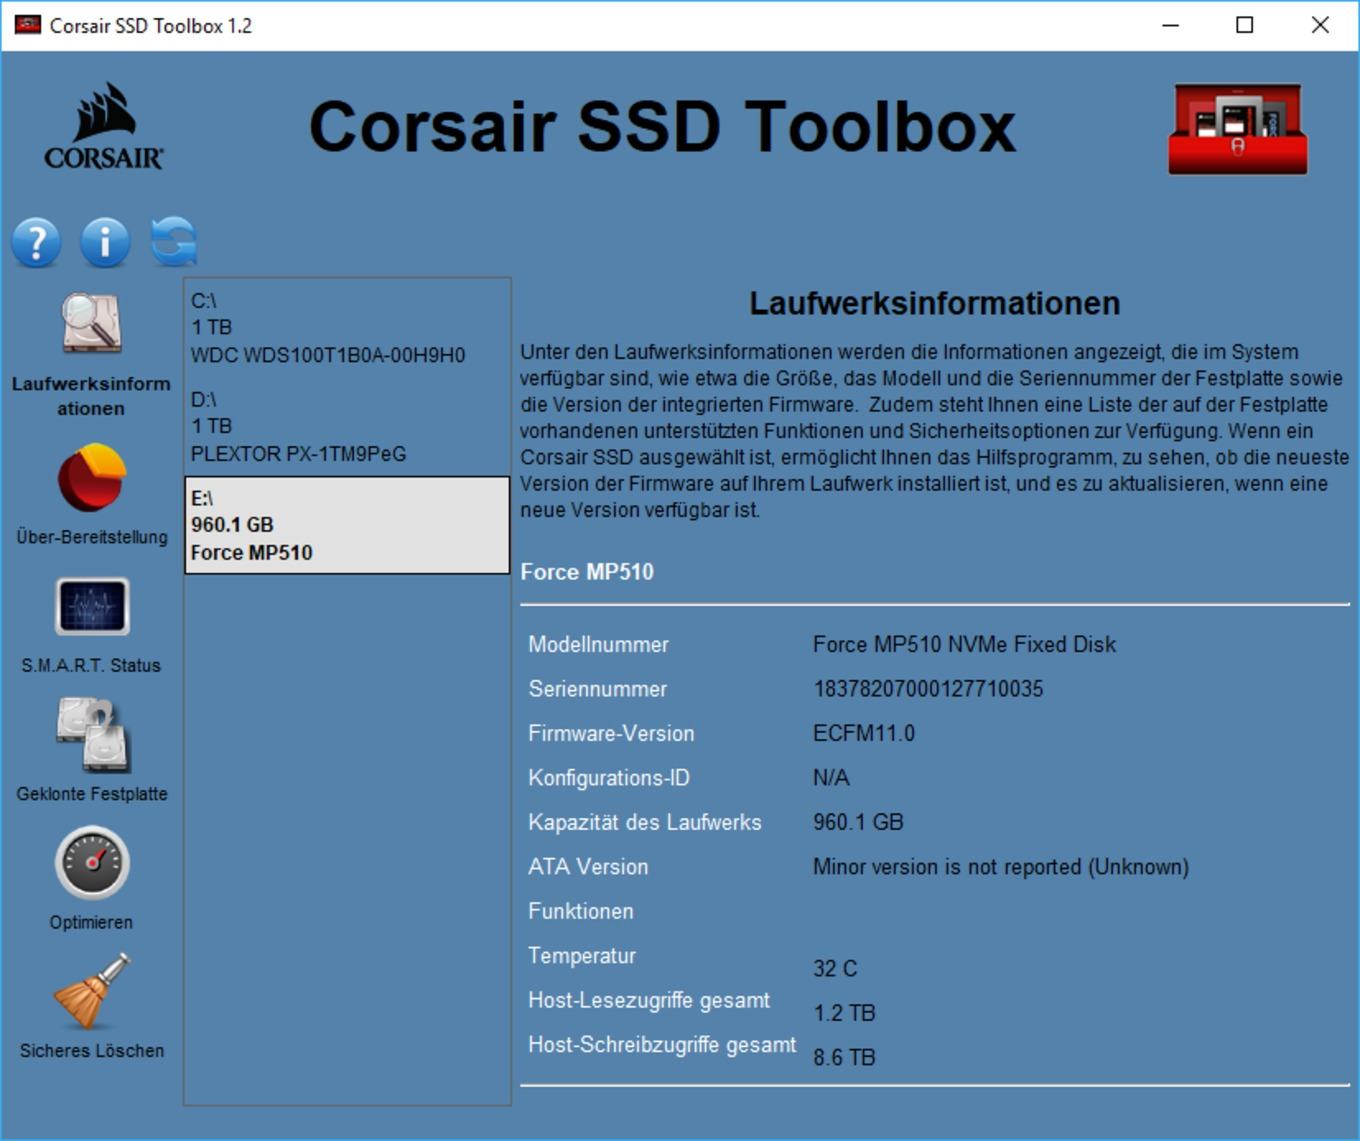1360x1141 pixels.
Task: Click the Optimieren sidebar label
Action: pos(91,922)
